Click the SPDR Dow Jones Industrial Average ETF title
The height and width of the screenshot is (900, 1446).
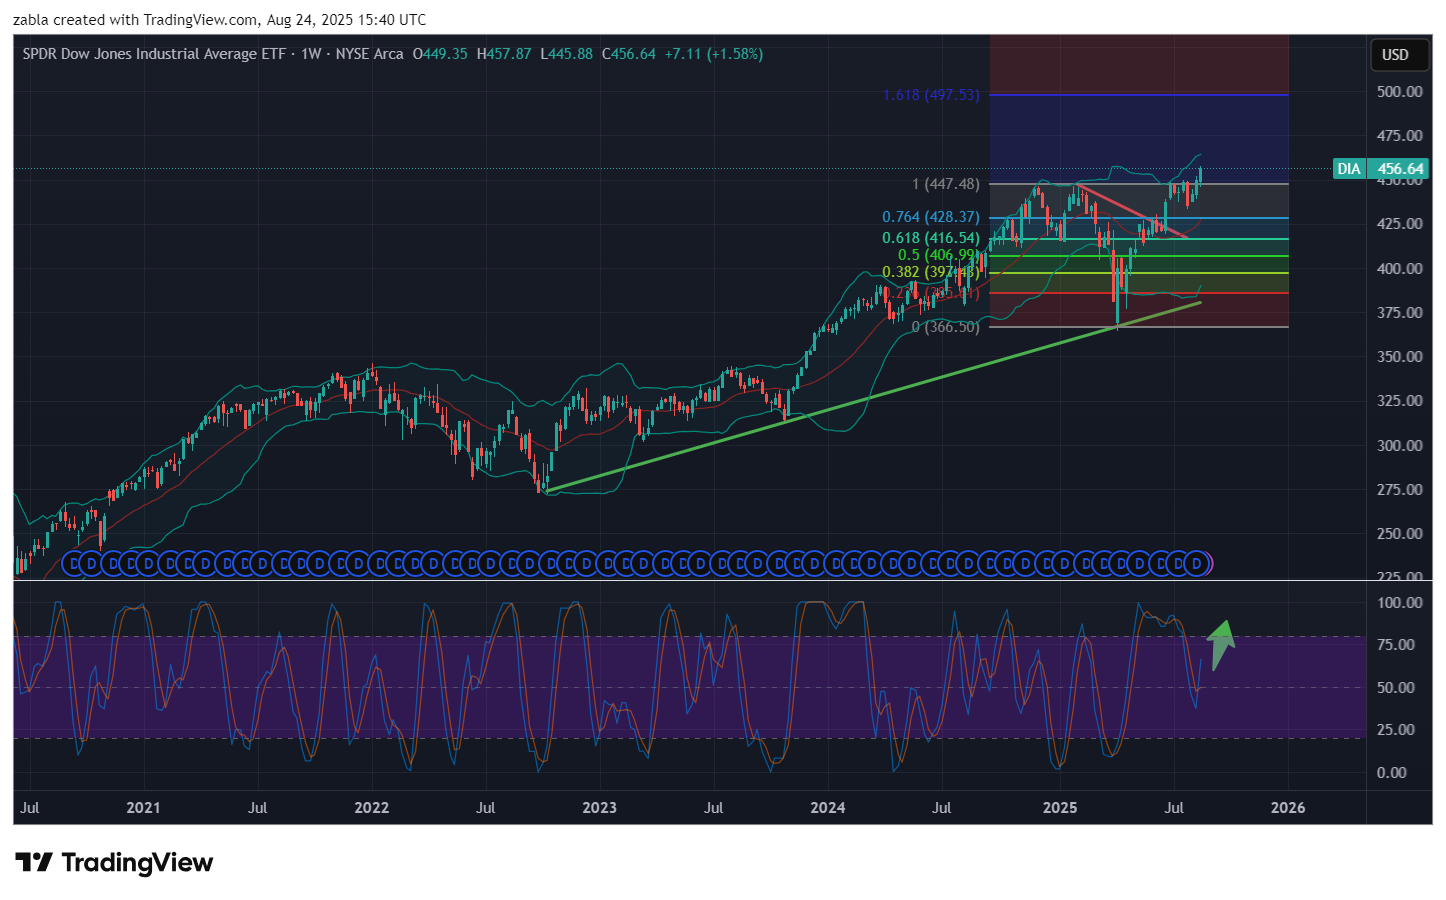point(154,54)
